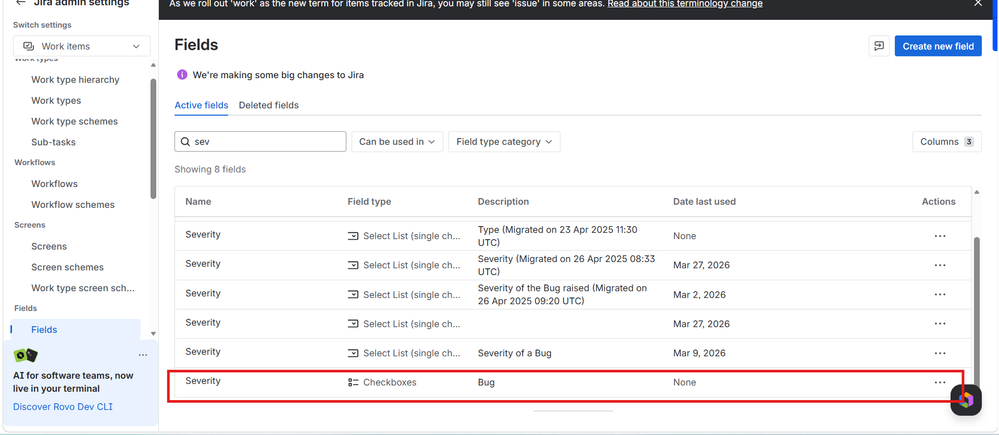Click the magnifier icon in the search box

[185, 141]
